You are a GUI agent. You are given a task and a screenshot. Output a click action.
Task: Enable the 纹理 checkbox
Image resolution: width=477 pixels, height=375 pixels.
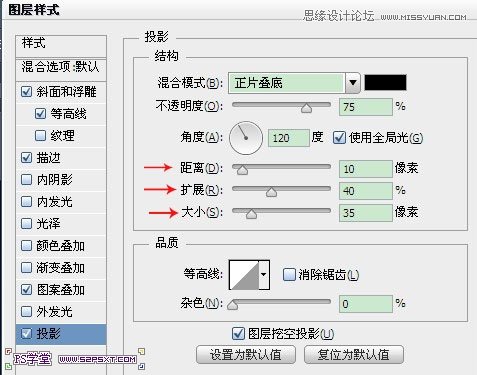(x=40, y=136)
